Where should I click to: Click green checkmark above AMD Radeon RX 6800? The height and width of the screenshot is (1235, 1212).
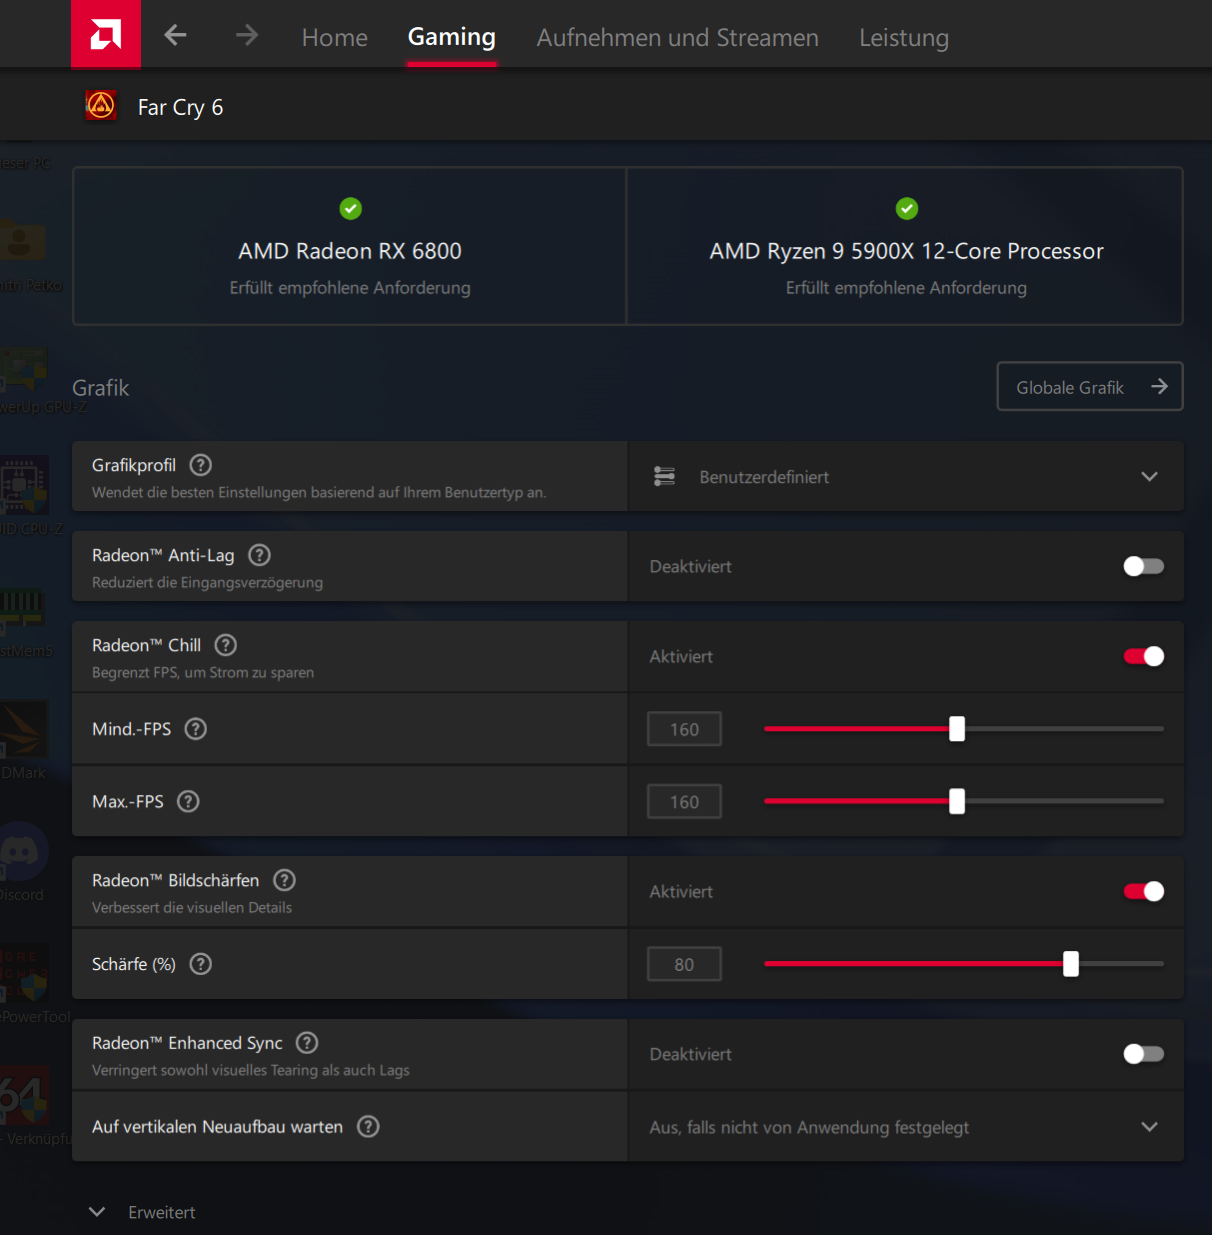pyautogui.click(x=350, y=208)
